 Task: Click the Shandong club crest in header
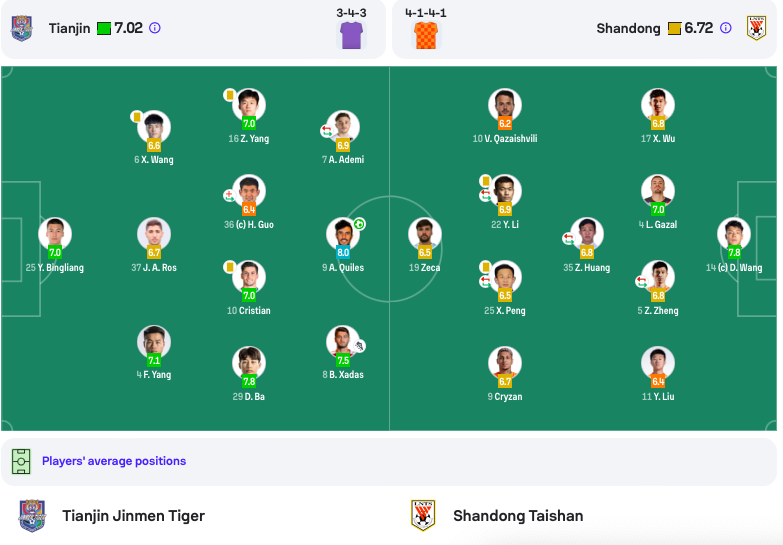tap(757, 28)
